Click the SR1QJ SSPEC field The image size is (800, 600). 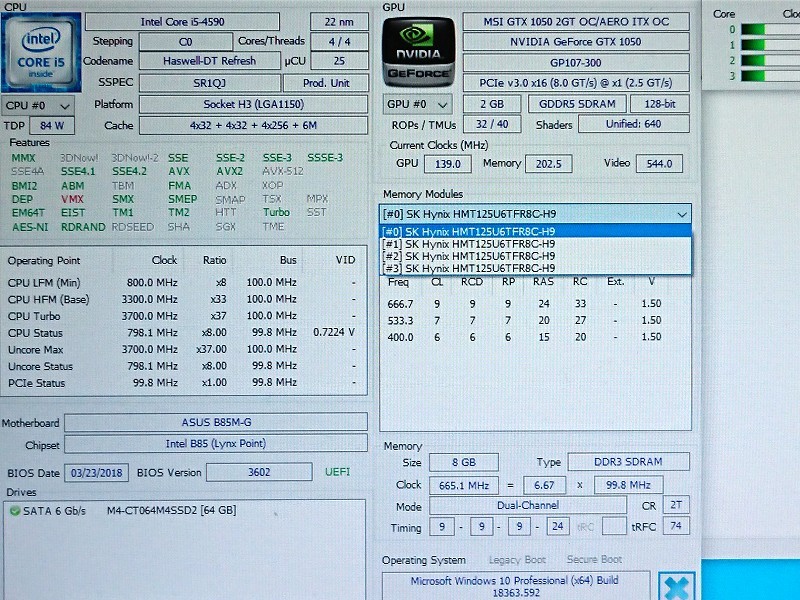pos(210,83)
